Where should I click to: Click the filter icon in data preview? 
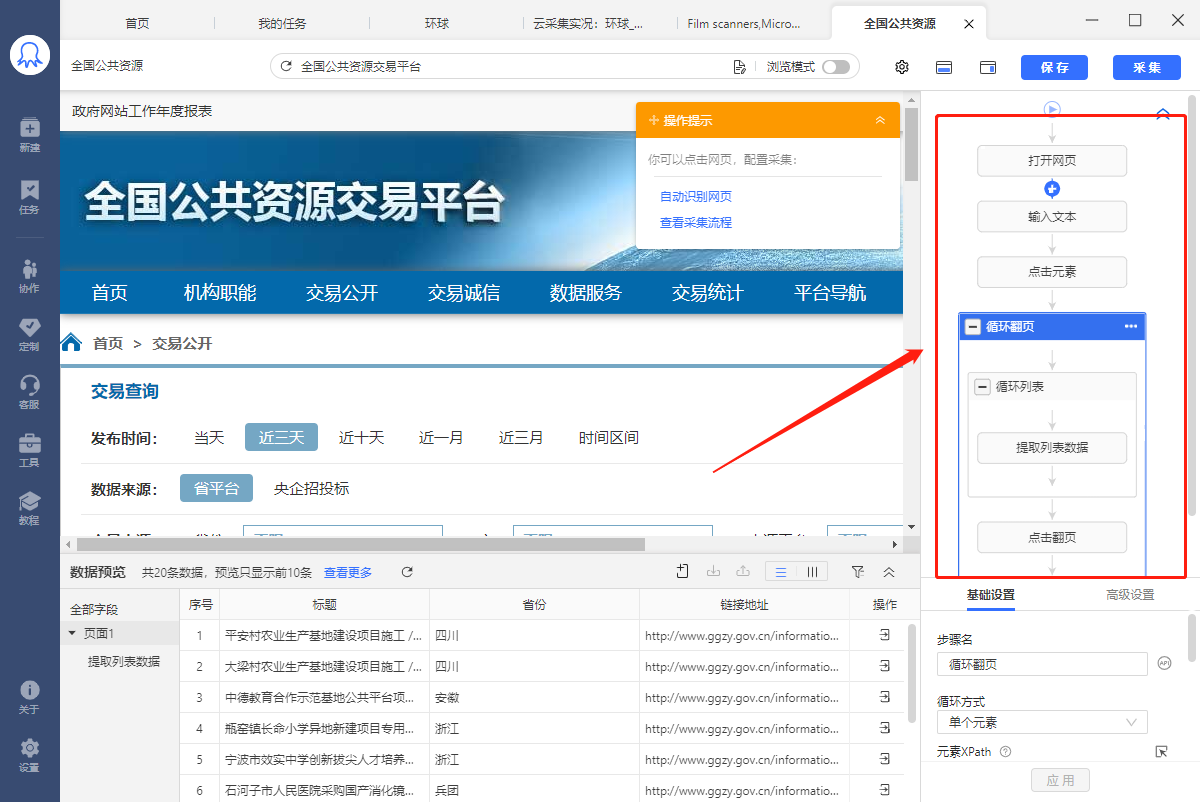point(857,572)
